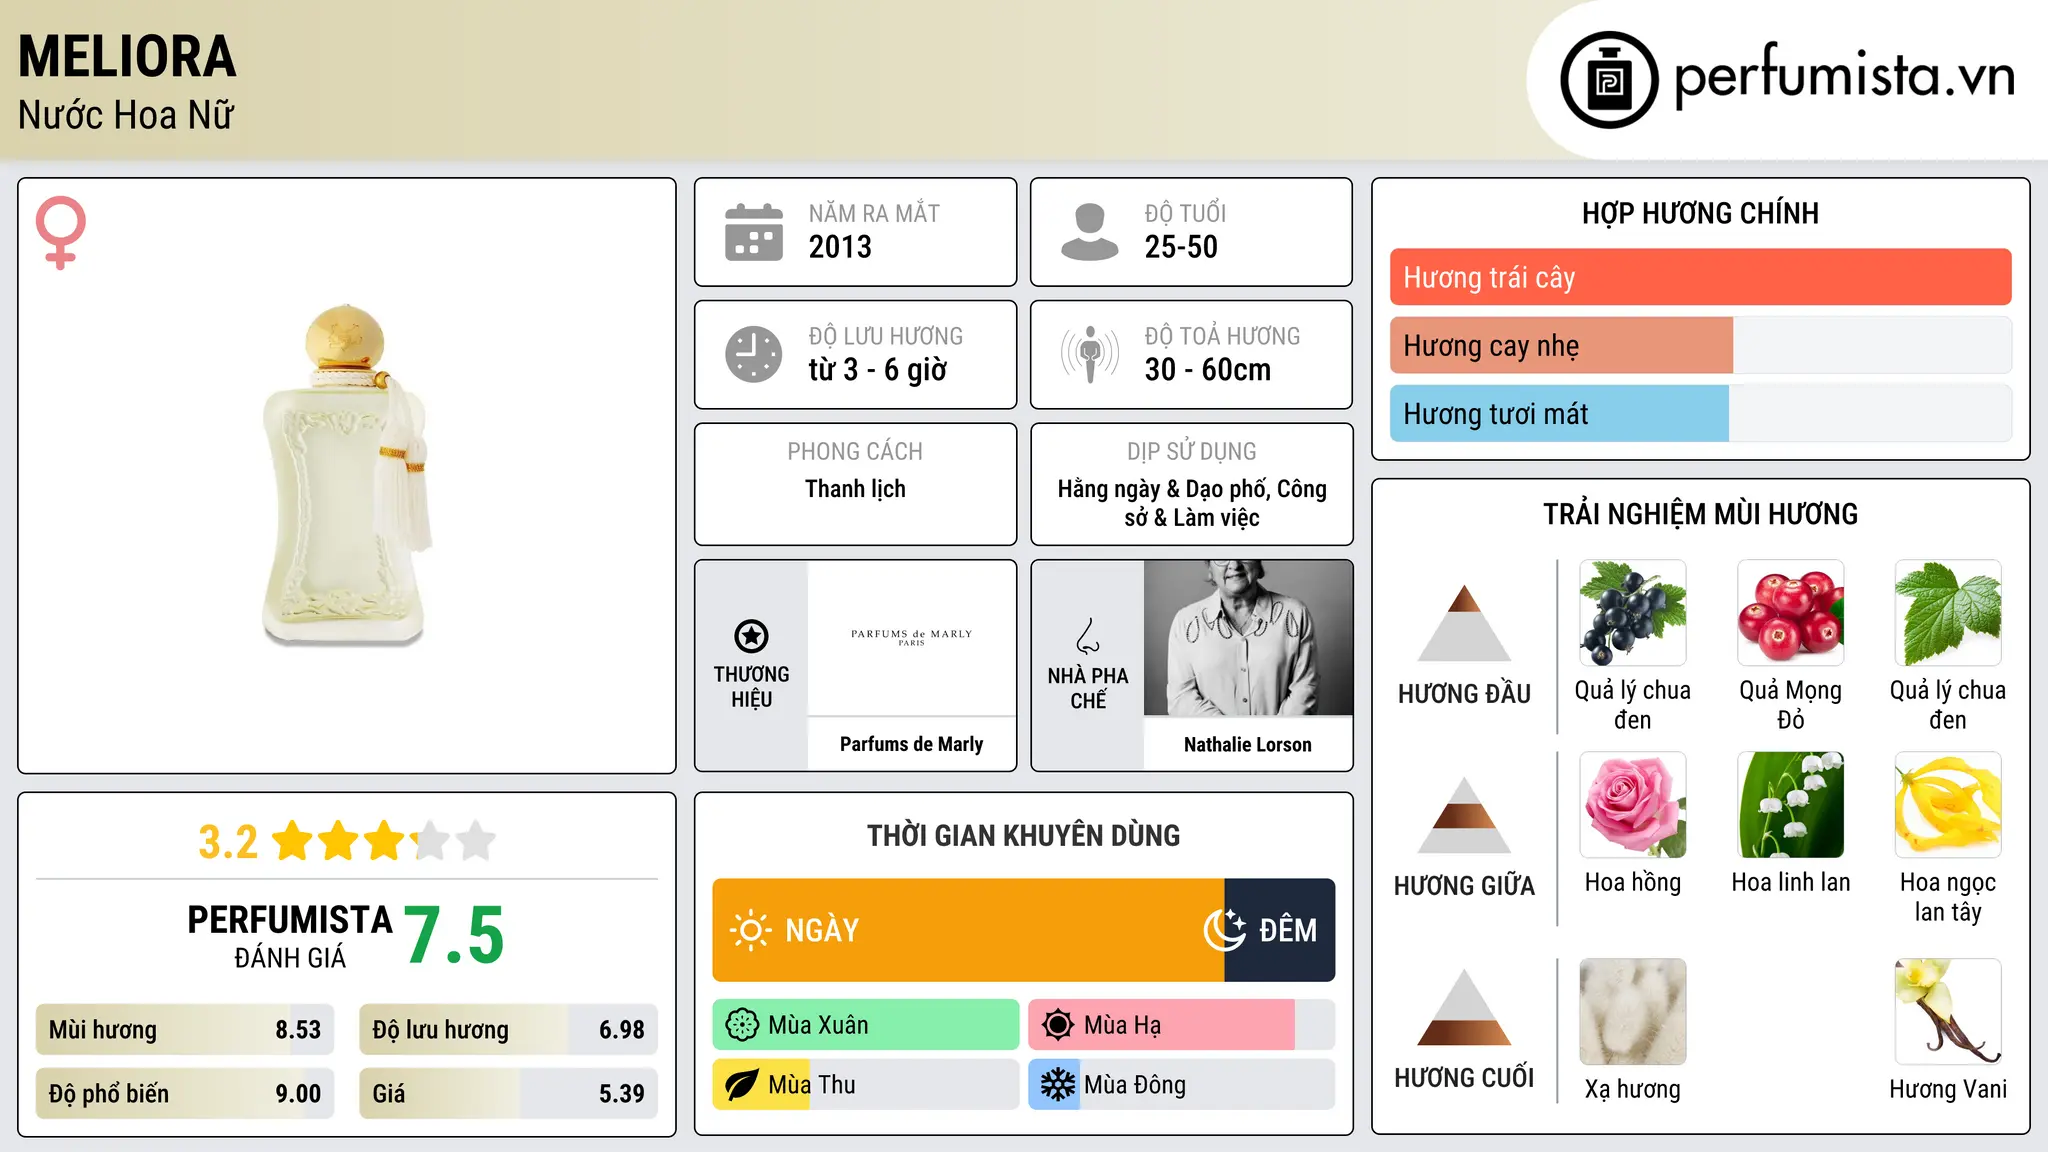
Task: Click the snowflake icon for Mùa Đông
Action: pyautogui.click(x=1057, y=1085)
